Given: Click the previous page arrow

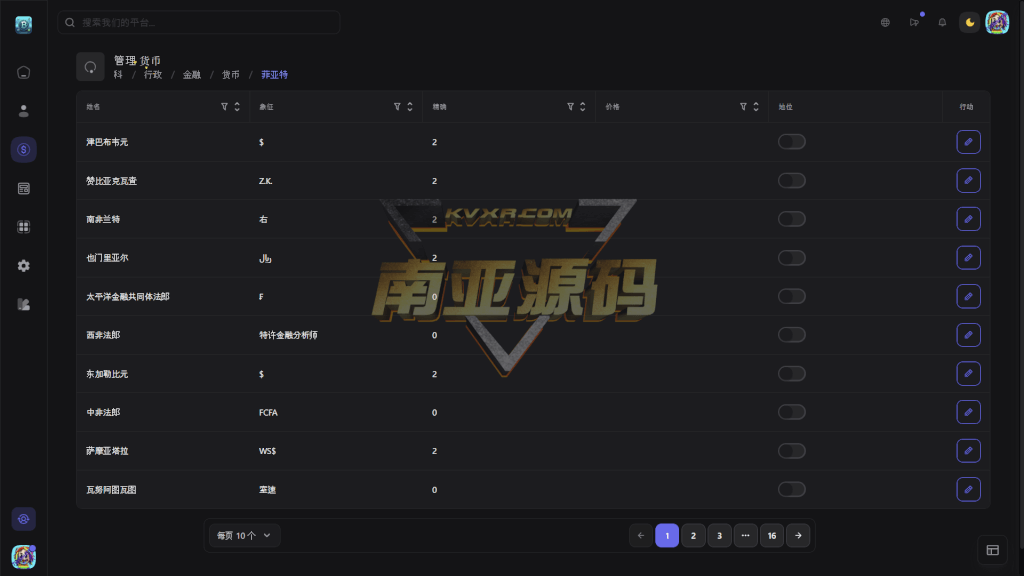Looking at the screenshot, I should pos(641,536).
